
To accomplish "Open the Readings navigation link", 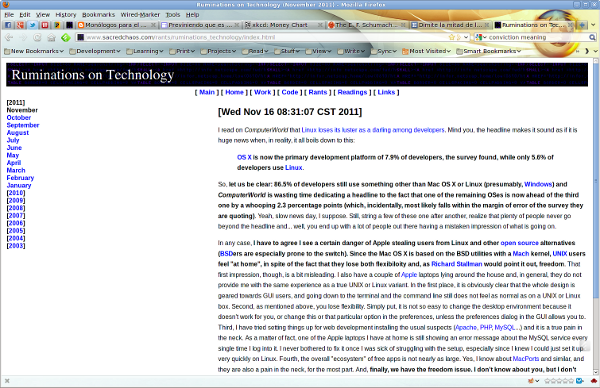I will click(352, 92).
